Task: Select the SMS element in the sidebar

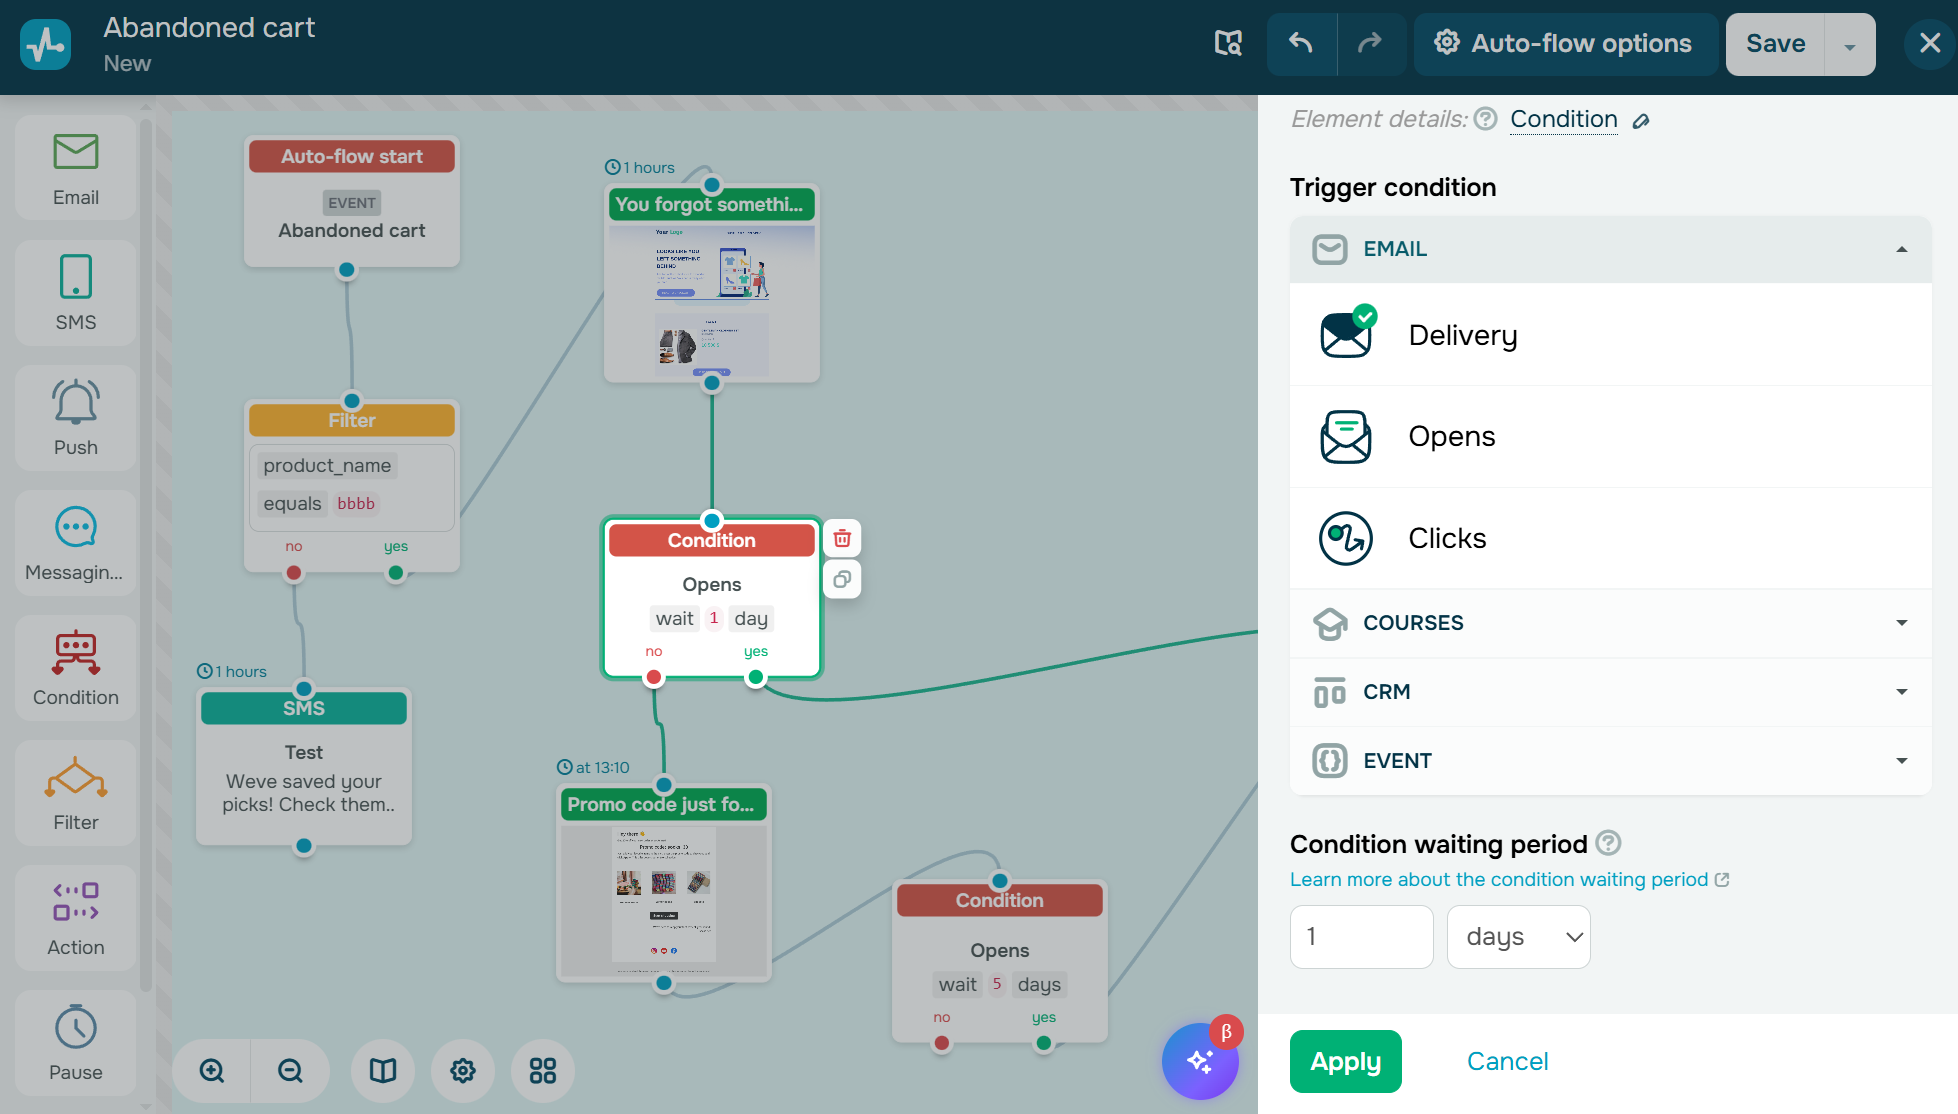Action: pos(74,293)
